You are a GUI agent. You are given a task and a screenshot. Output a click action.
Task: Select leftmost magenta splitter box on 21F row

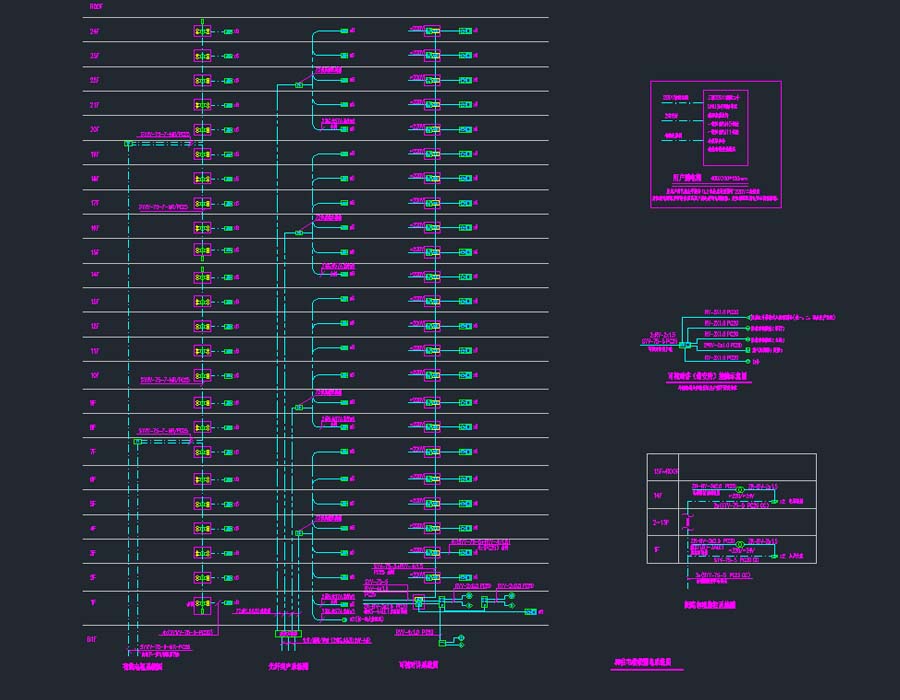[202, 105]
